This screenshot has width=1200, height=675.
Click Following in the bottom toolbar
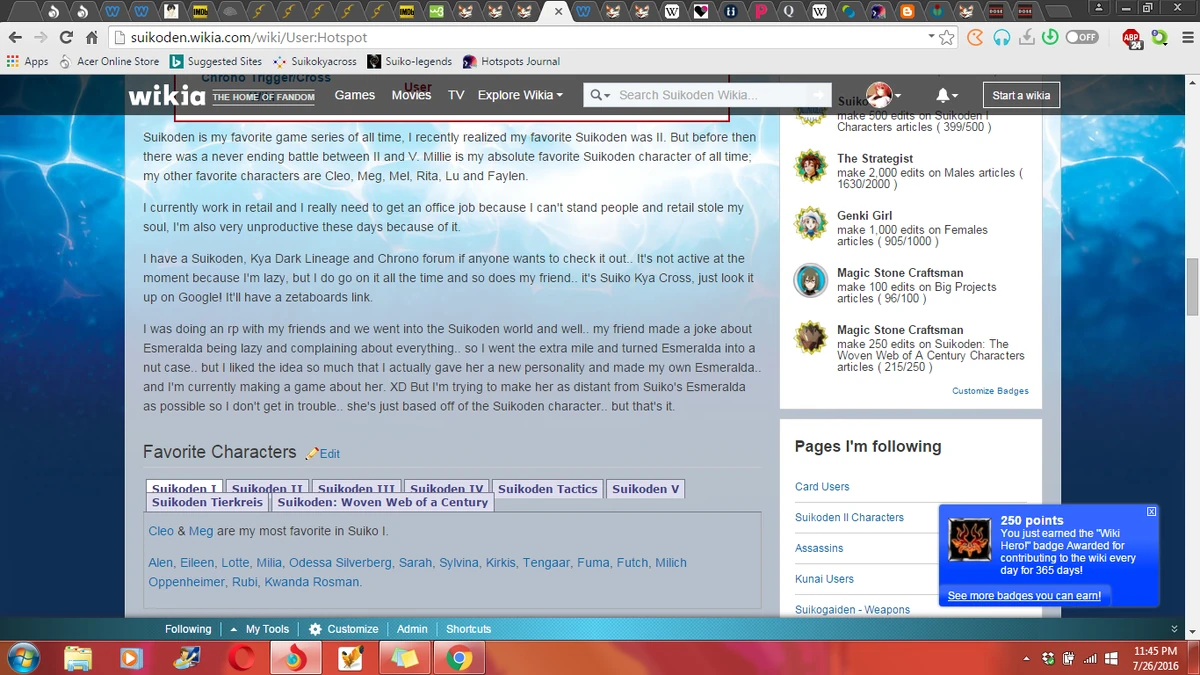tap(188, 629)
